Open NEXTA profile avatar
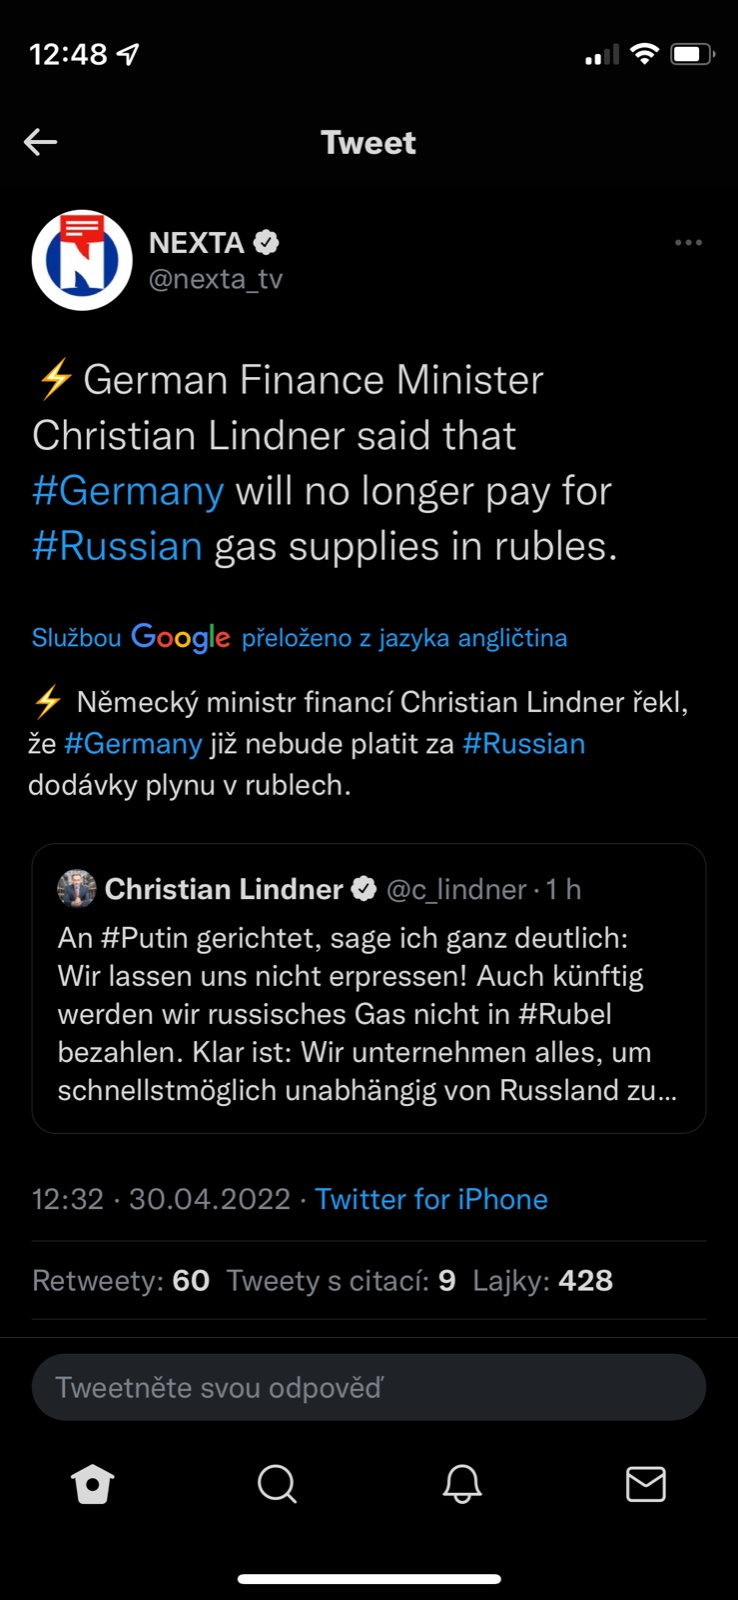 82,260
